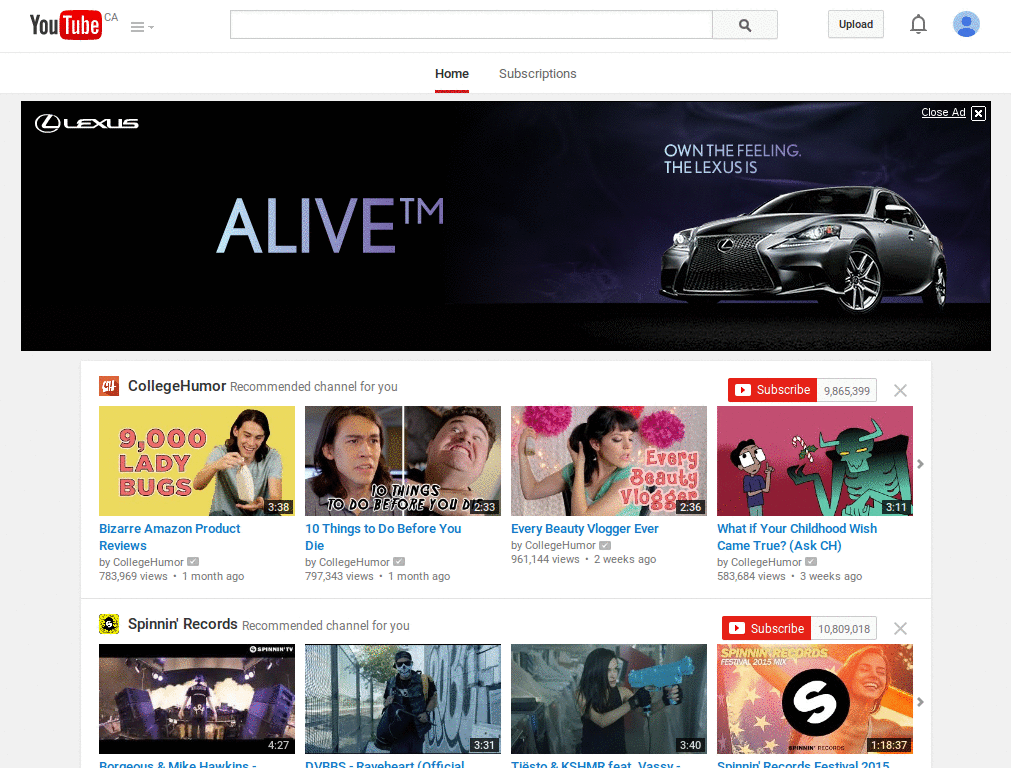Click the magnifier search button
Viewport: 1024px width, 768px height.
[744, 25]
